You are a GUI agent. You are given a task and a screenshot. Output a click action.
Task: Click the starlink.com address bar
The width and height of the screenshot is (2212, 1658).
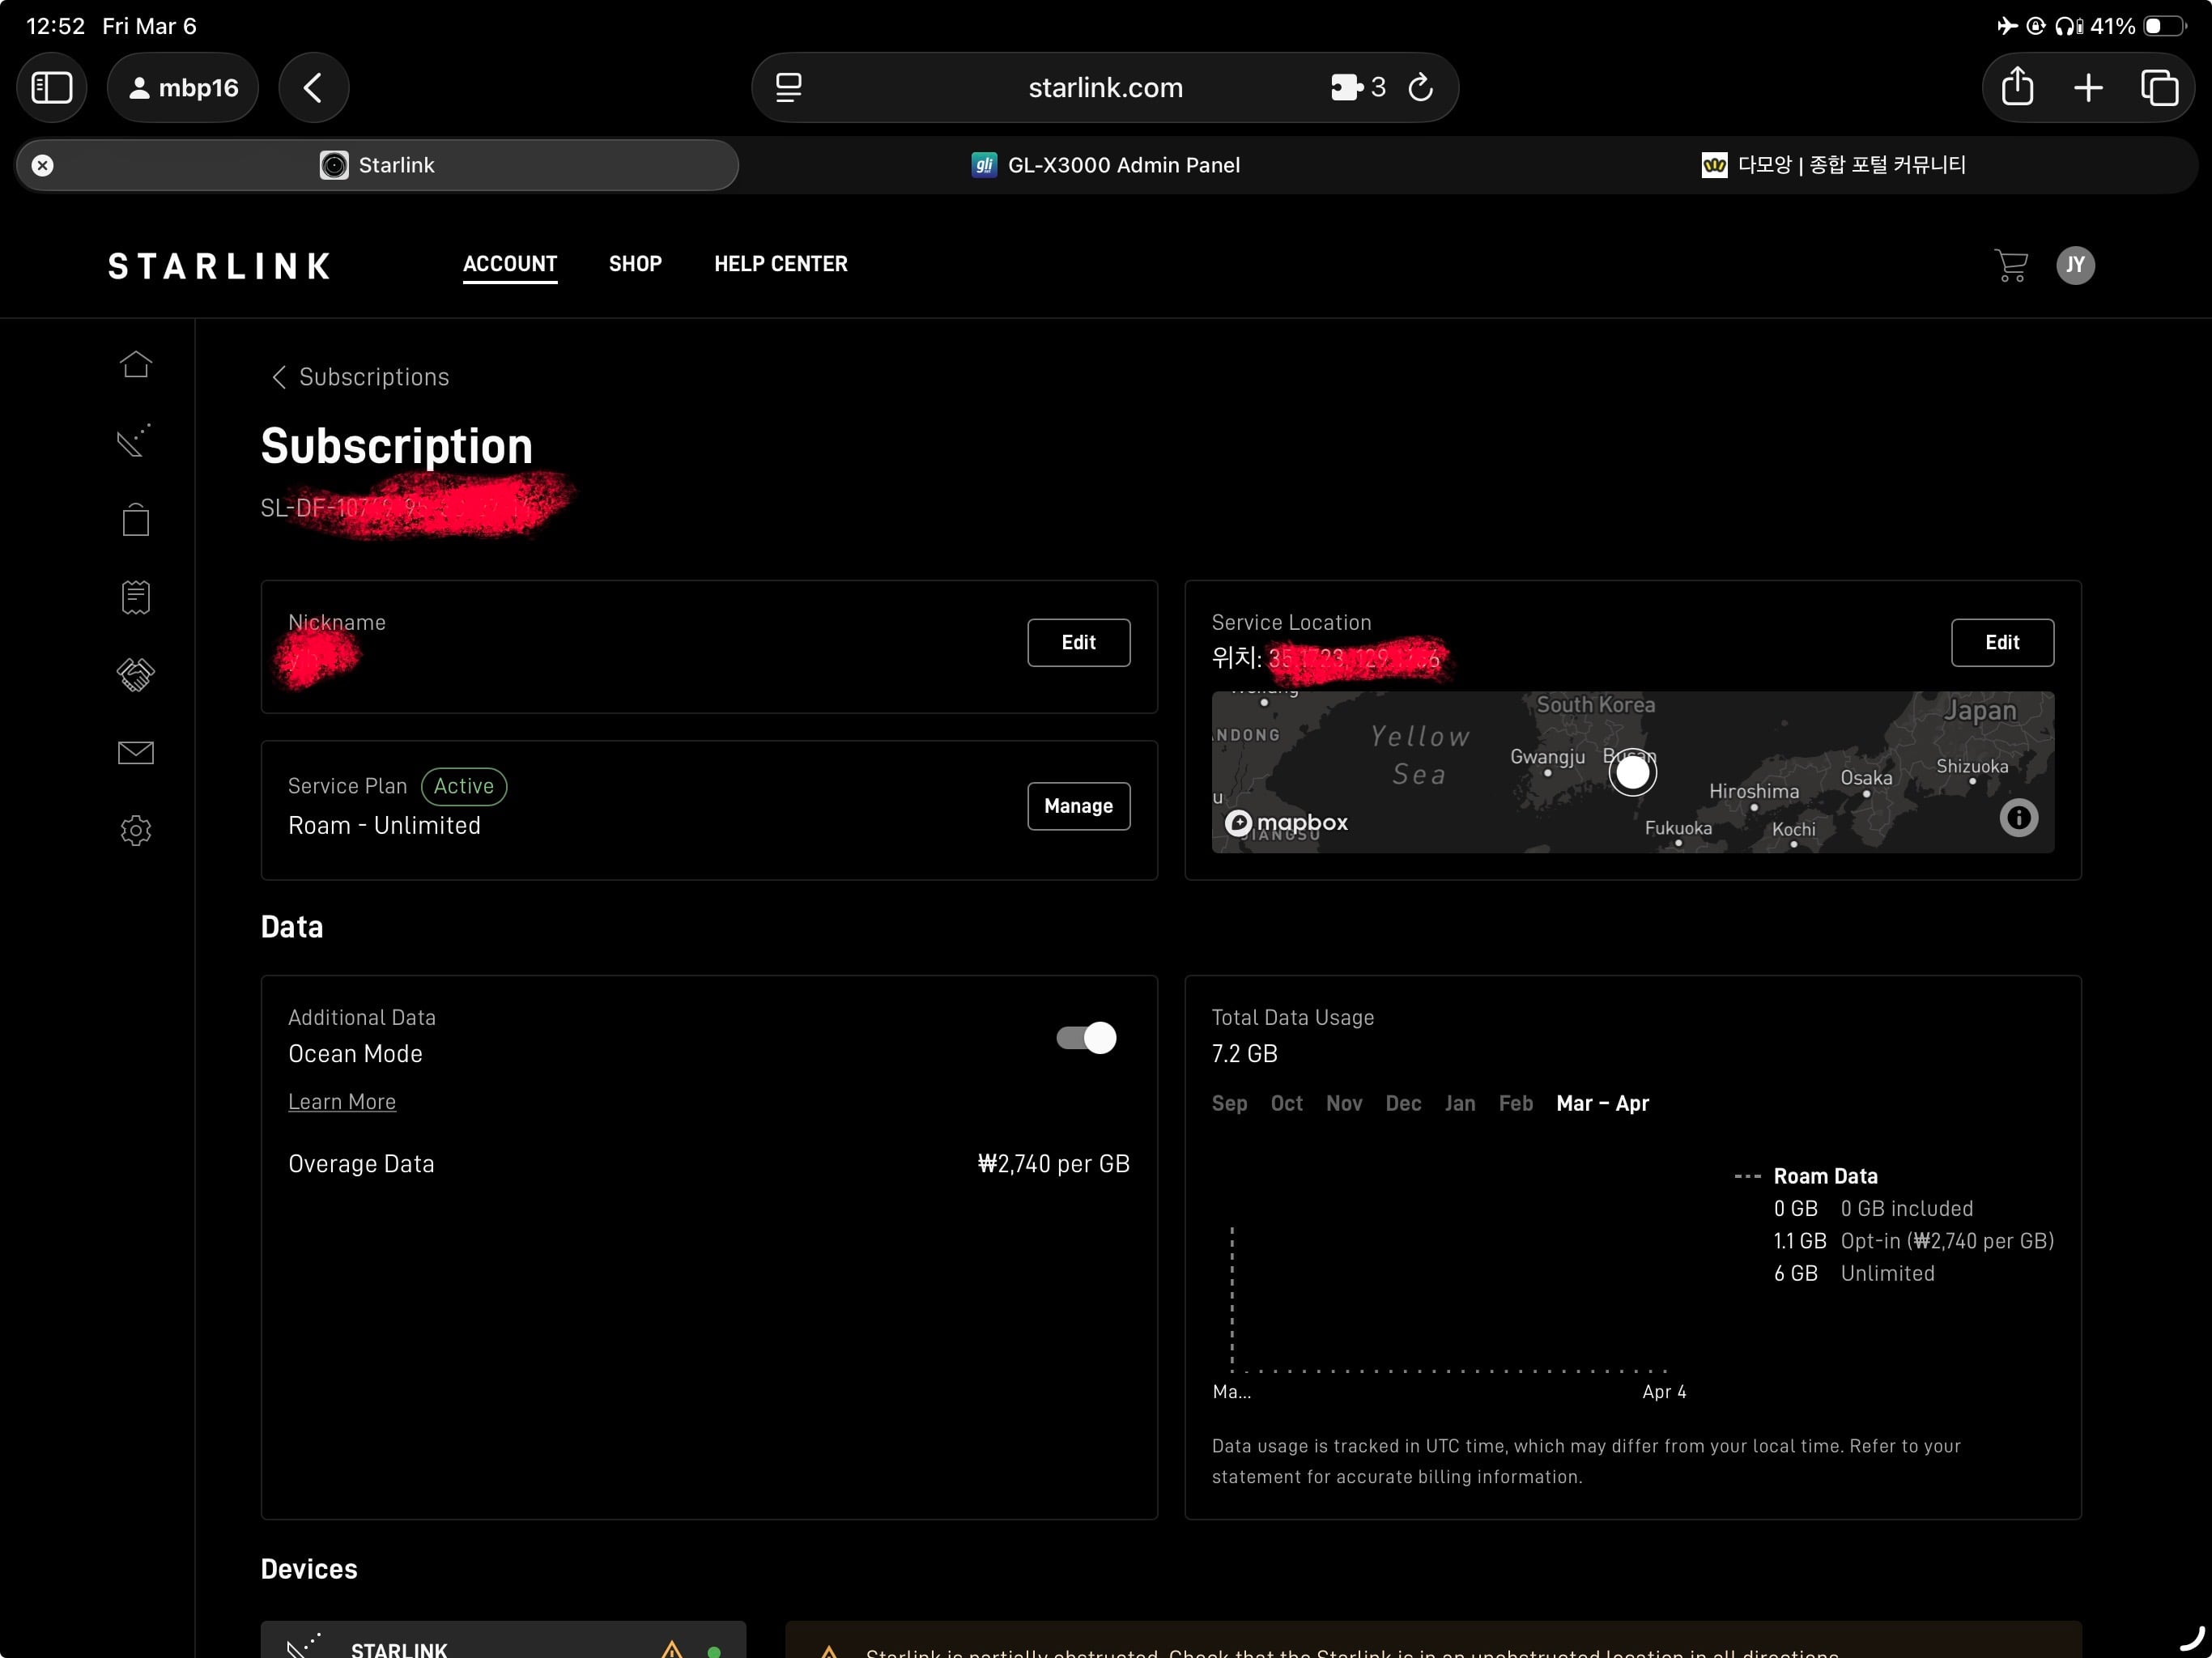pos(1105,88)
